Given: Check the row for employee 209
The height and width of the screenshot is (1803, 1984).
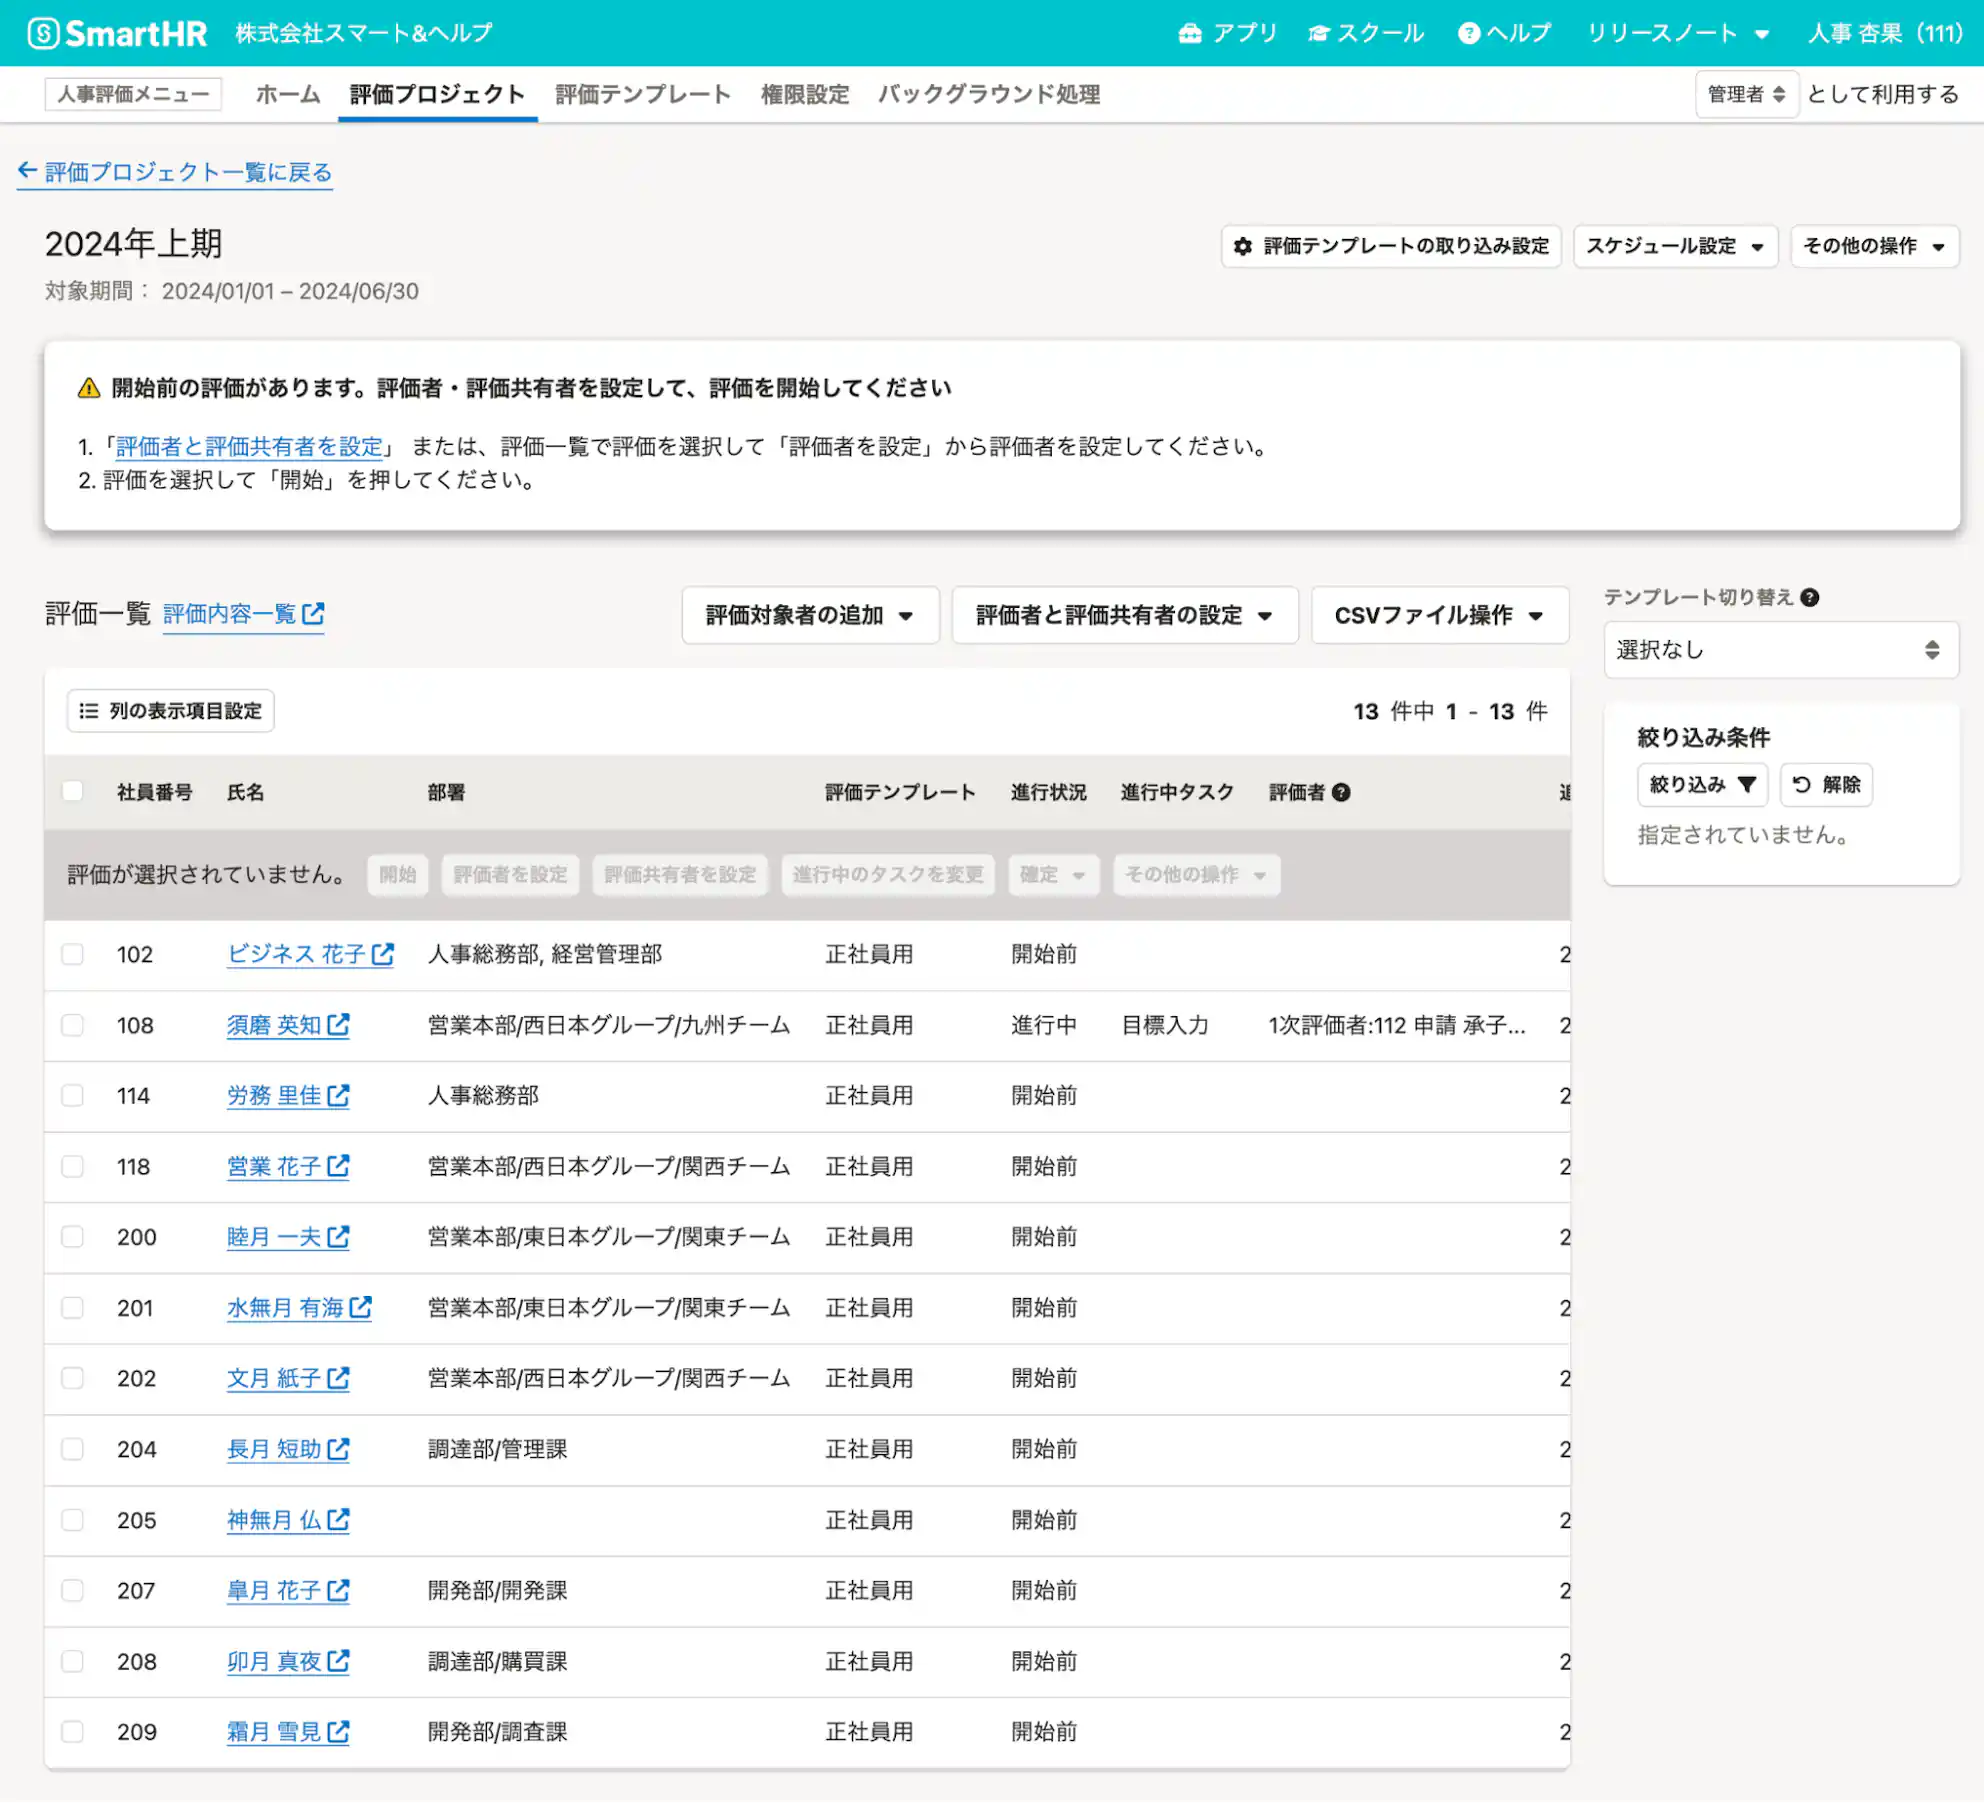Looking at the screenshot, I should pos(72,1732).
